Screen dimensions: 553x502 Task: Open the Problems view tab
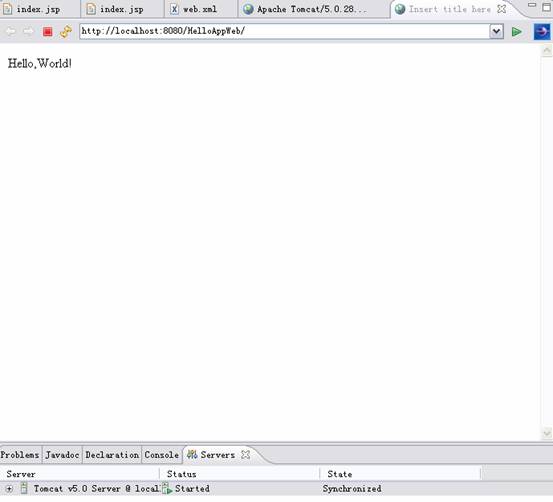[20, 455]
